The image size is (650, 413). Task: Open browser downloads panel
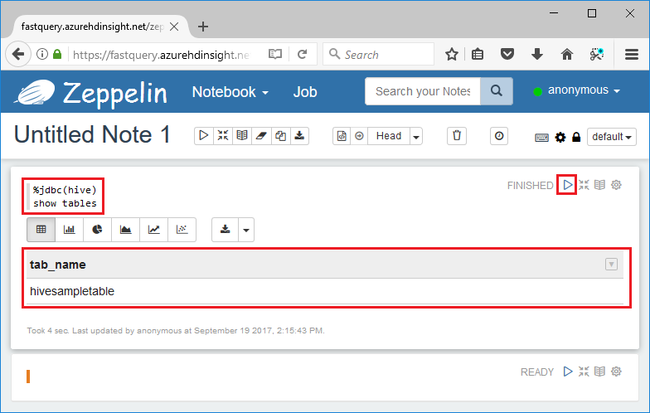click(537, 54)
